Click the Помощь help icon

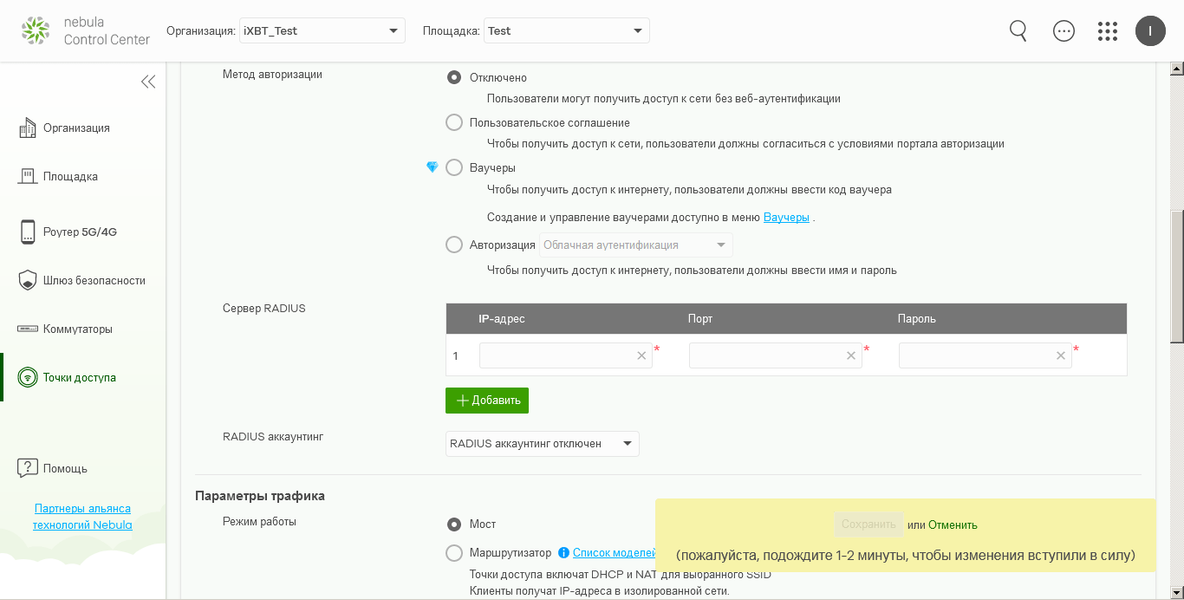pyautogui.click(x=28, y=468)
